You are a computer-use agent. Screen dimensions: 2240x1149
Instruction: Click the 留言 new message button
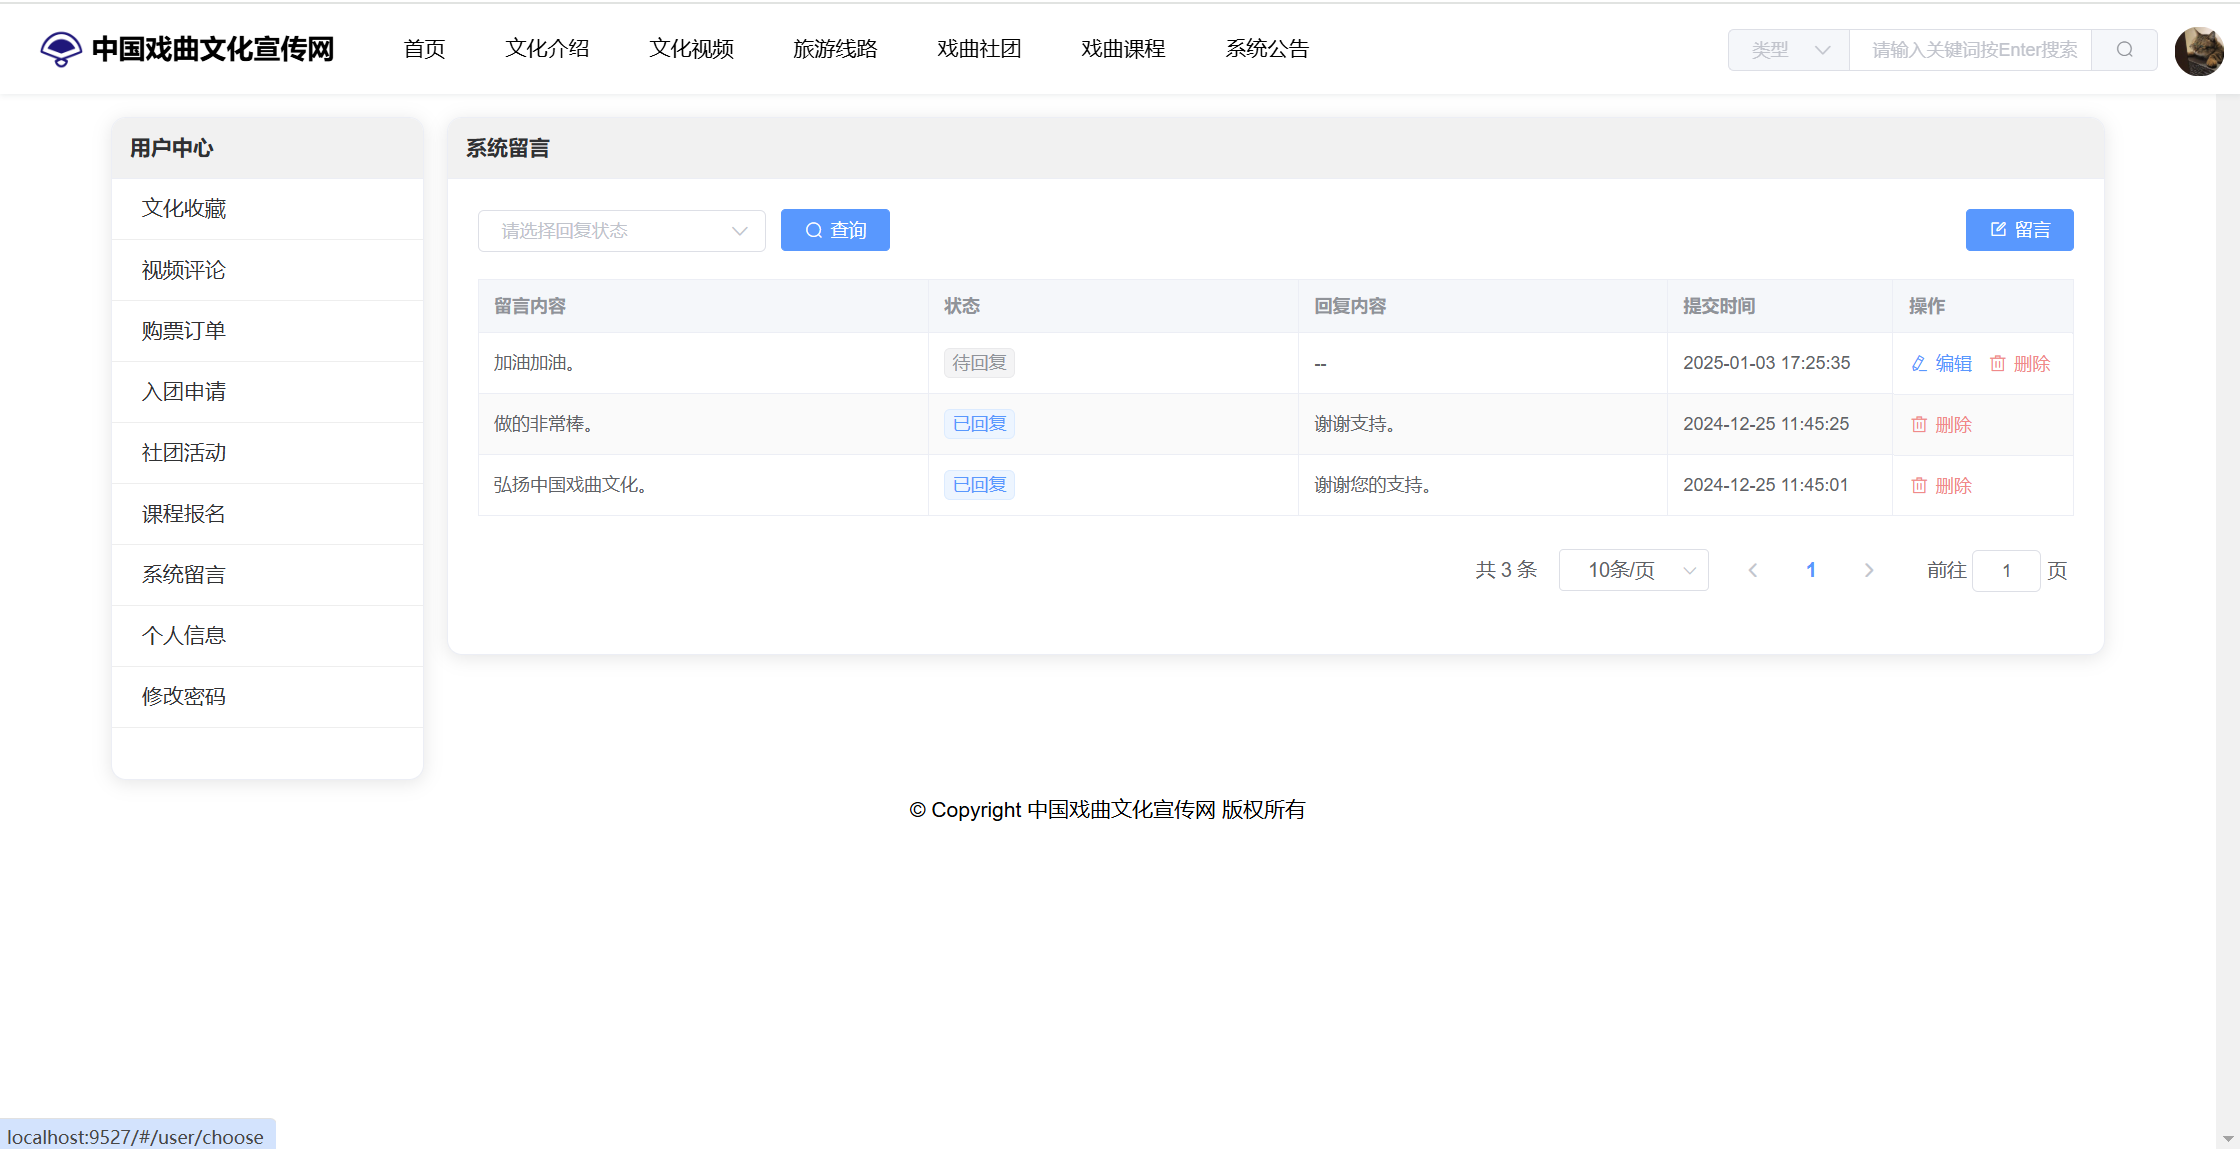pos(2019,230)
